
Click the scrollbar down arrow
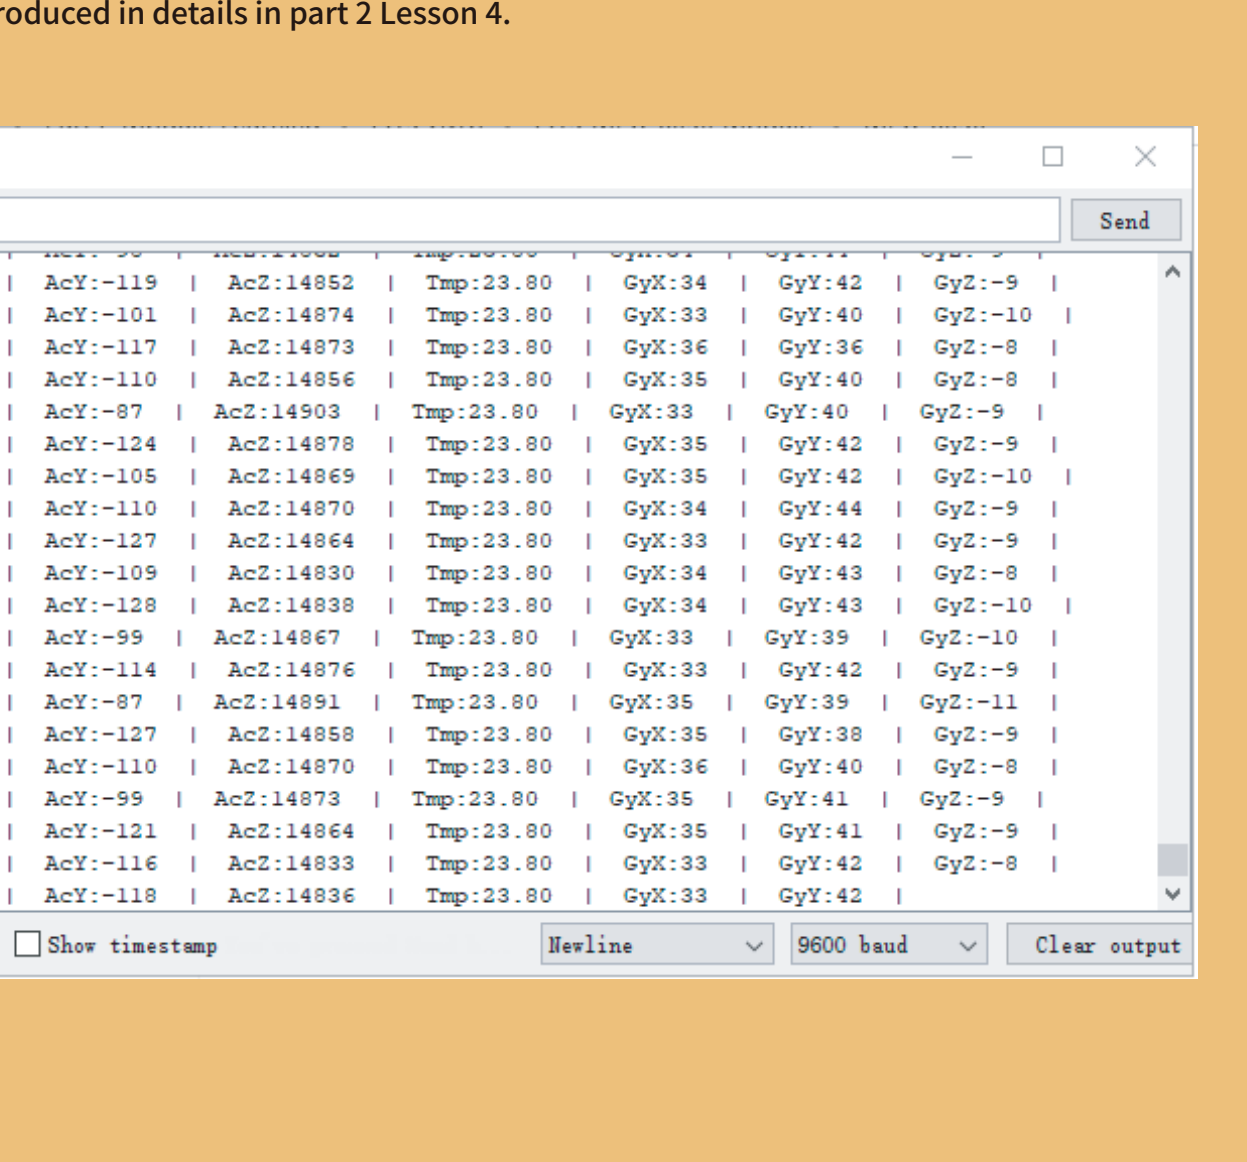coord(1173,894)
